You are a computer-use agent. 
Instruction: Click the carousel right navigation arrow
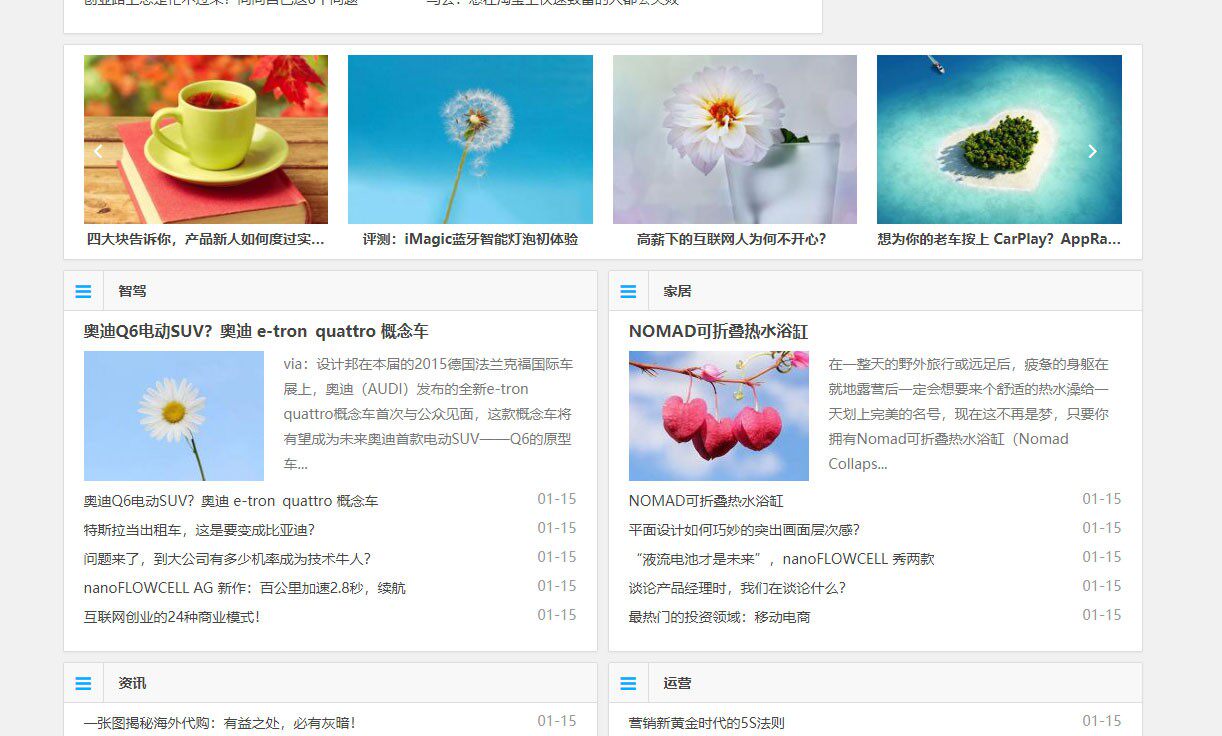point(1092,151)
